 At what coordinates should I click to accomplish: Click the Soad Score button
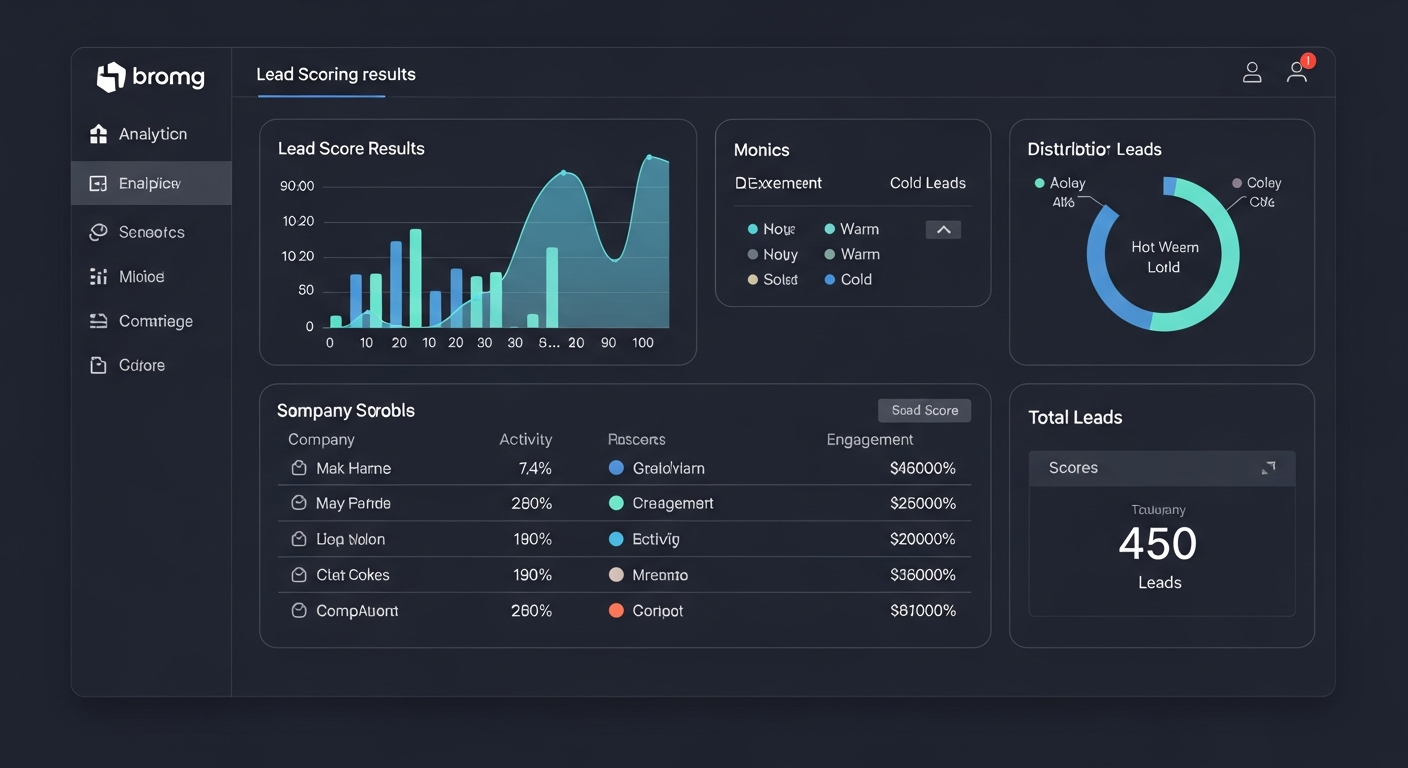(925, 410)
